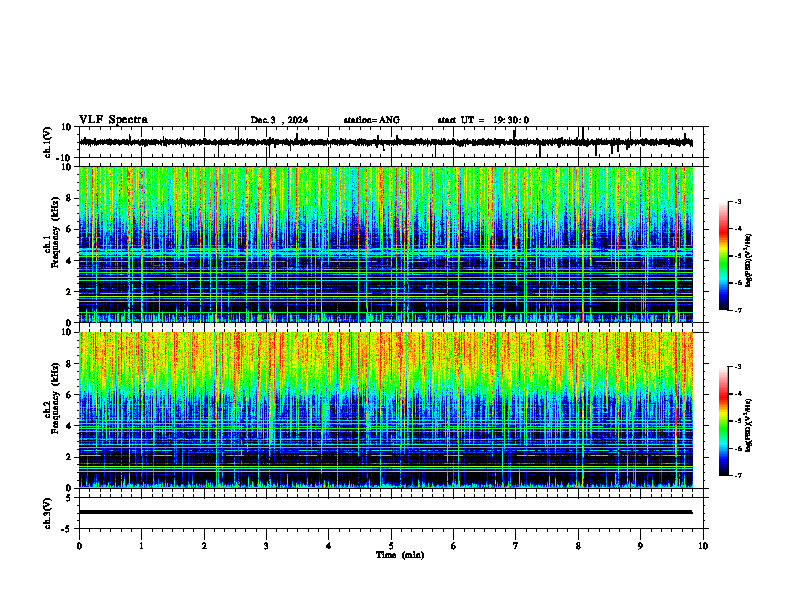Click the "station= ANG" label
This screenshot has width=792, height=612.
pos(372,120)
